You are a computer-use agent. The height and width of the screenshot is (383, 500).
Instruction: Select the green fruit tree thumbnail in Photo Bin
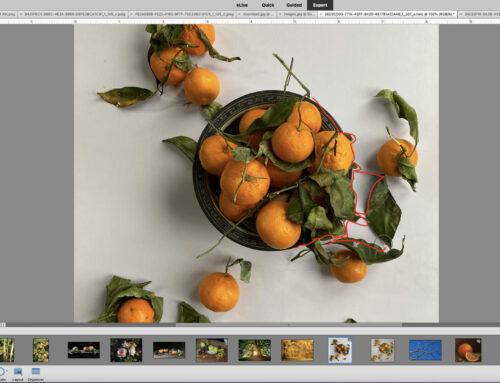(x=41, y=350)
